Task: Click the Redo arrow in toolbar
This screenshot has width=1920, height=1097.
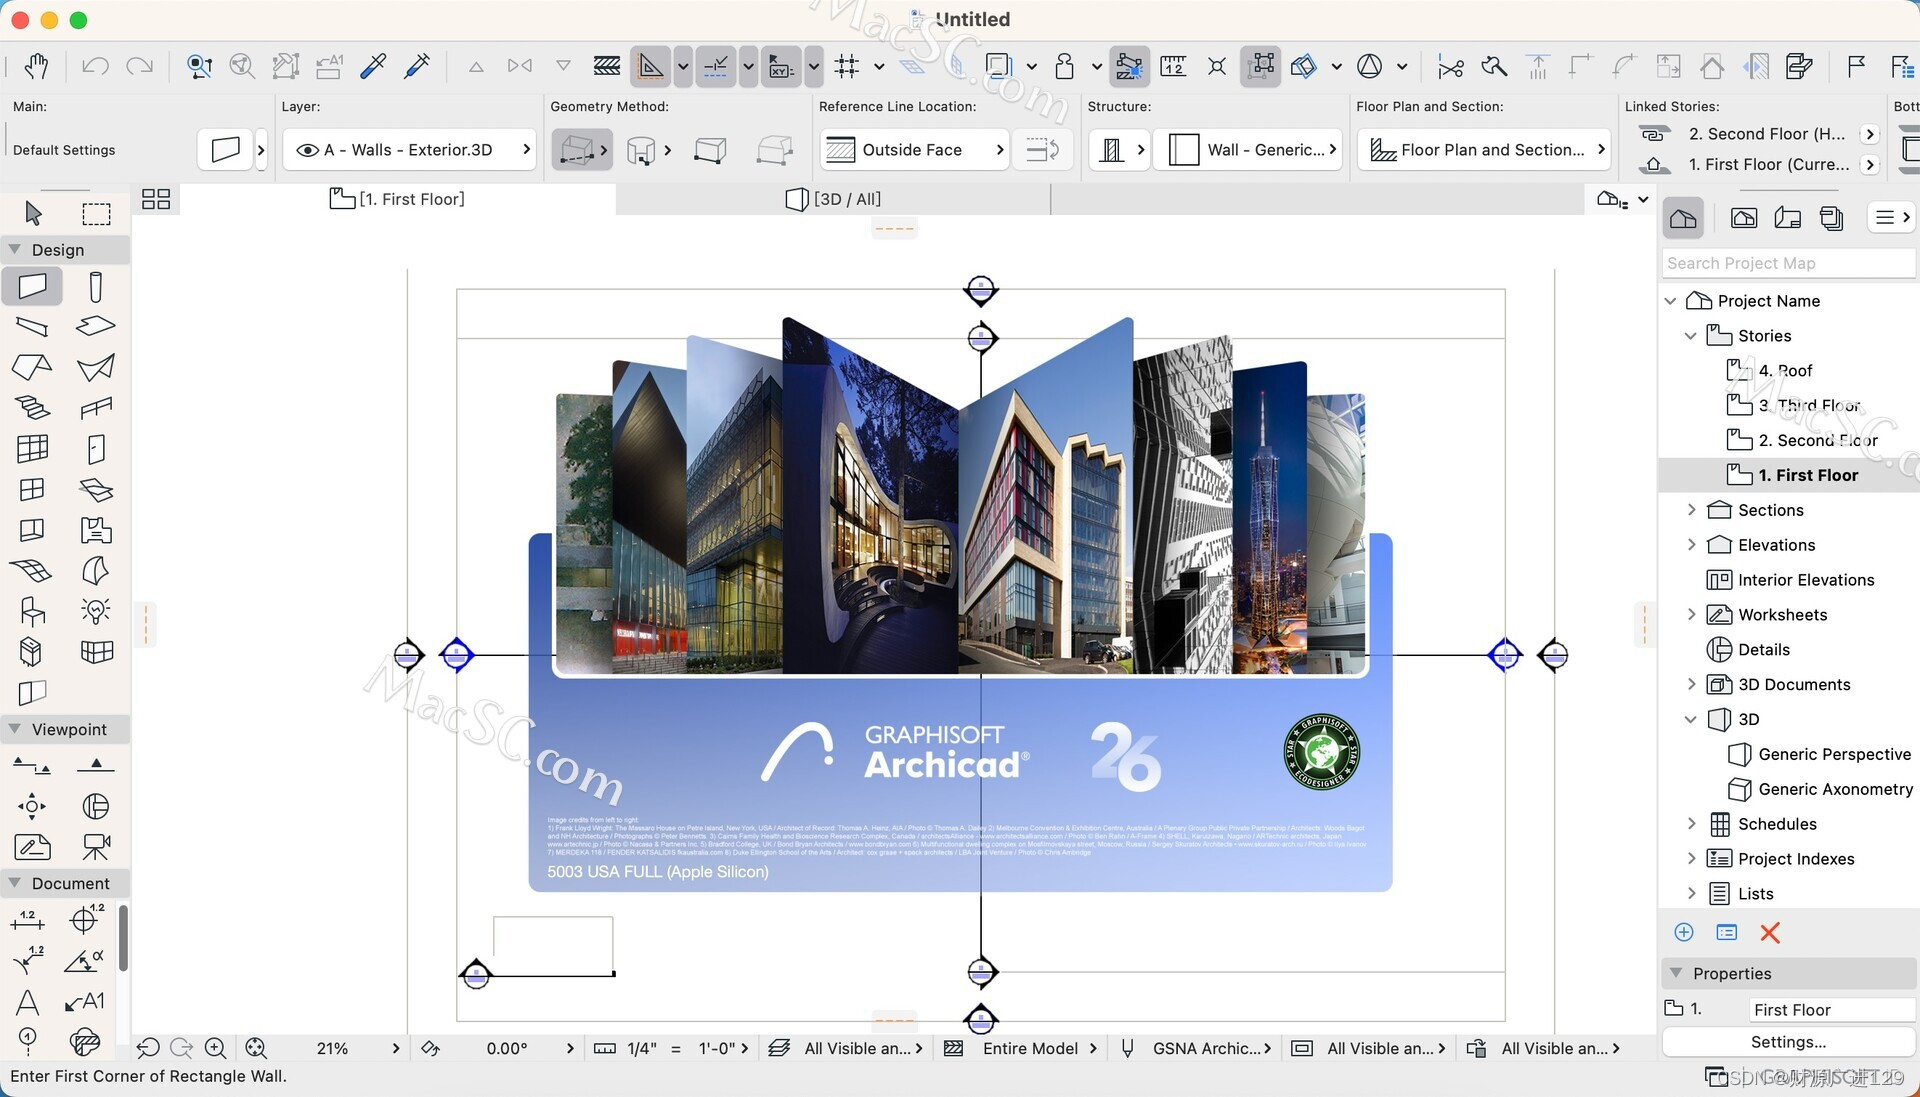Action: point(139,66)
